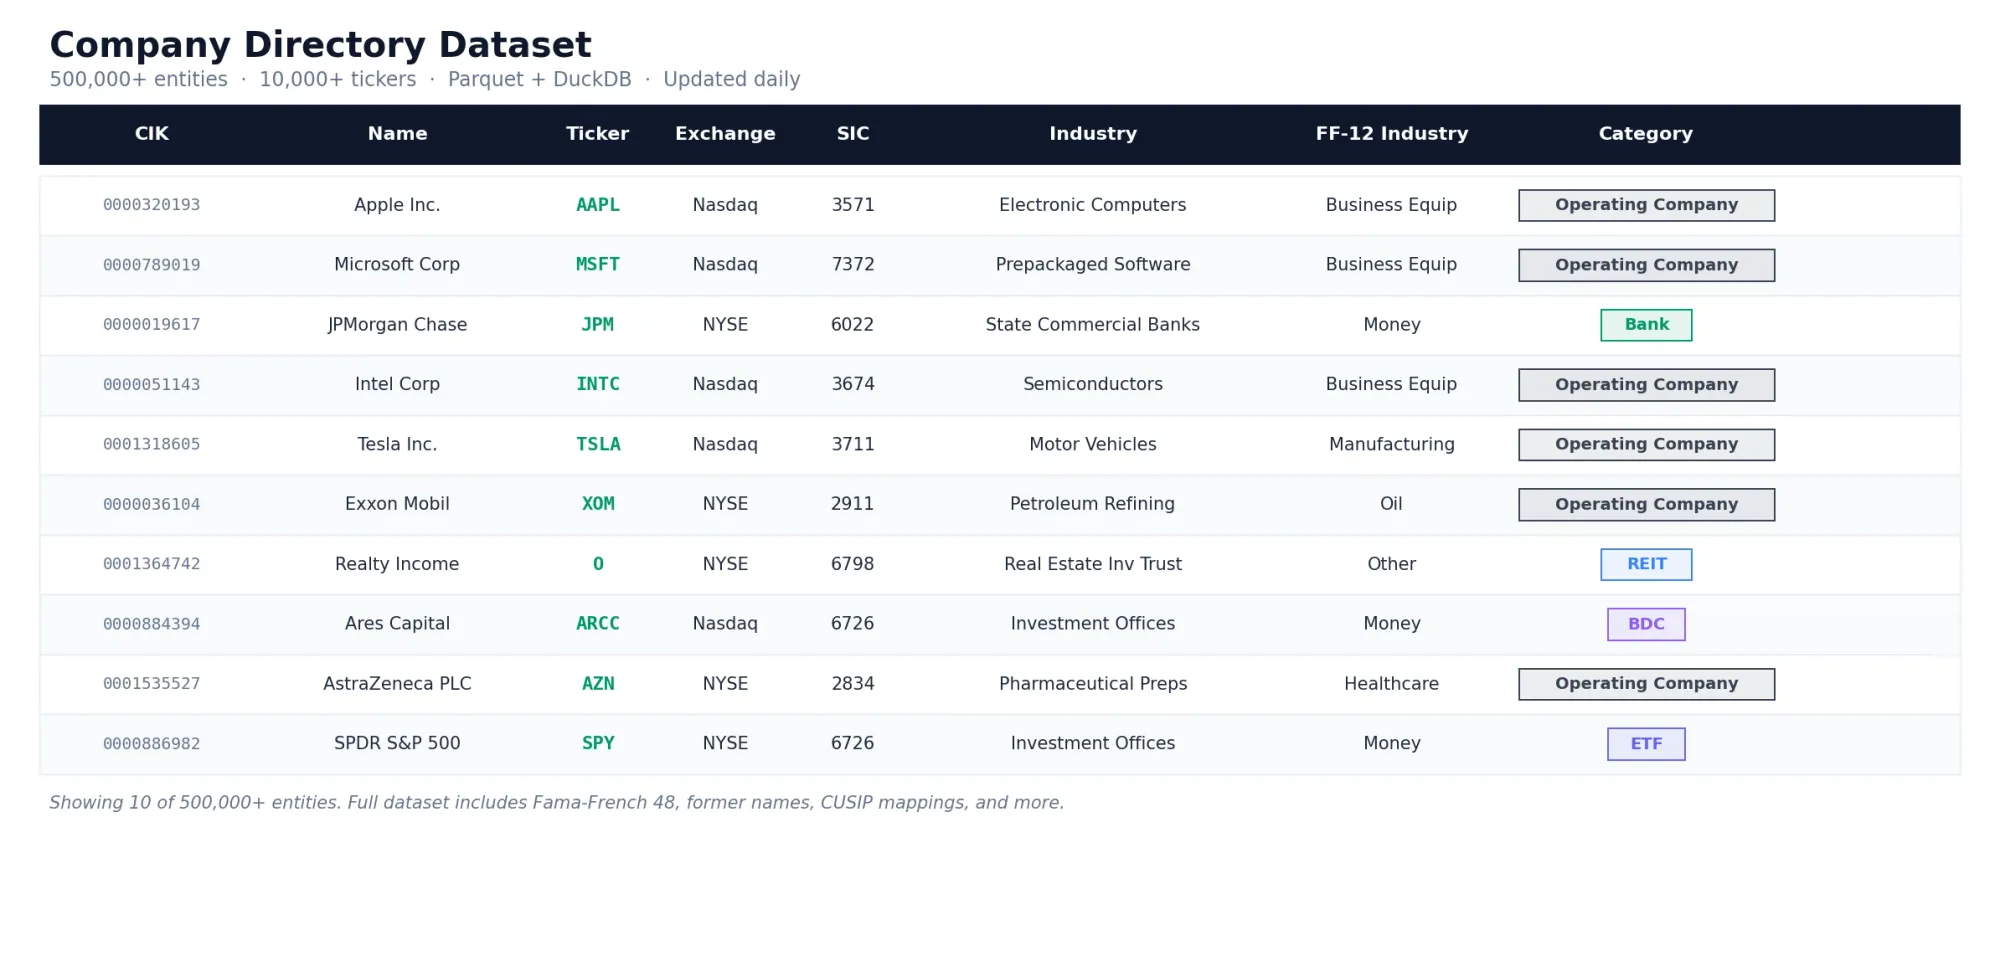The height and width of the screenshot is (961, 2000).
Task: Sort the table by the Name column header
Action: [x=397, y=133]
